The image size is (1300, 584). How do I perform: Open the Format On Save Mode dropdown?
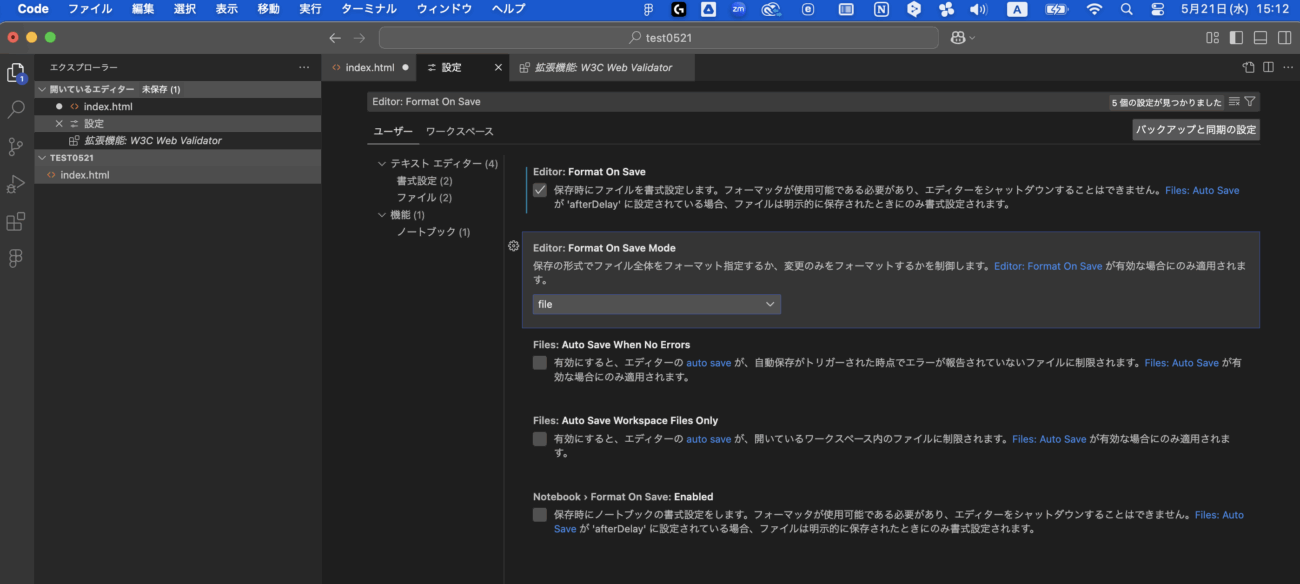click(x=656, y=304)
